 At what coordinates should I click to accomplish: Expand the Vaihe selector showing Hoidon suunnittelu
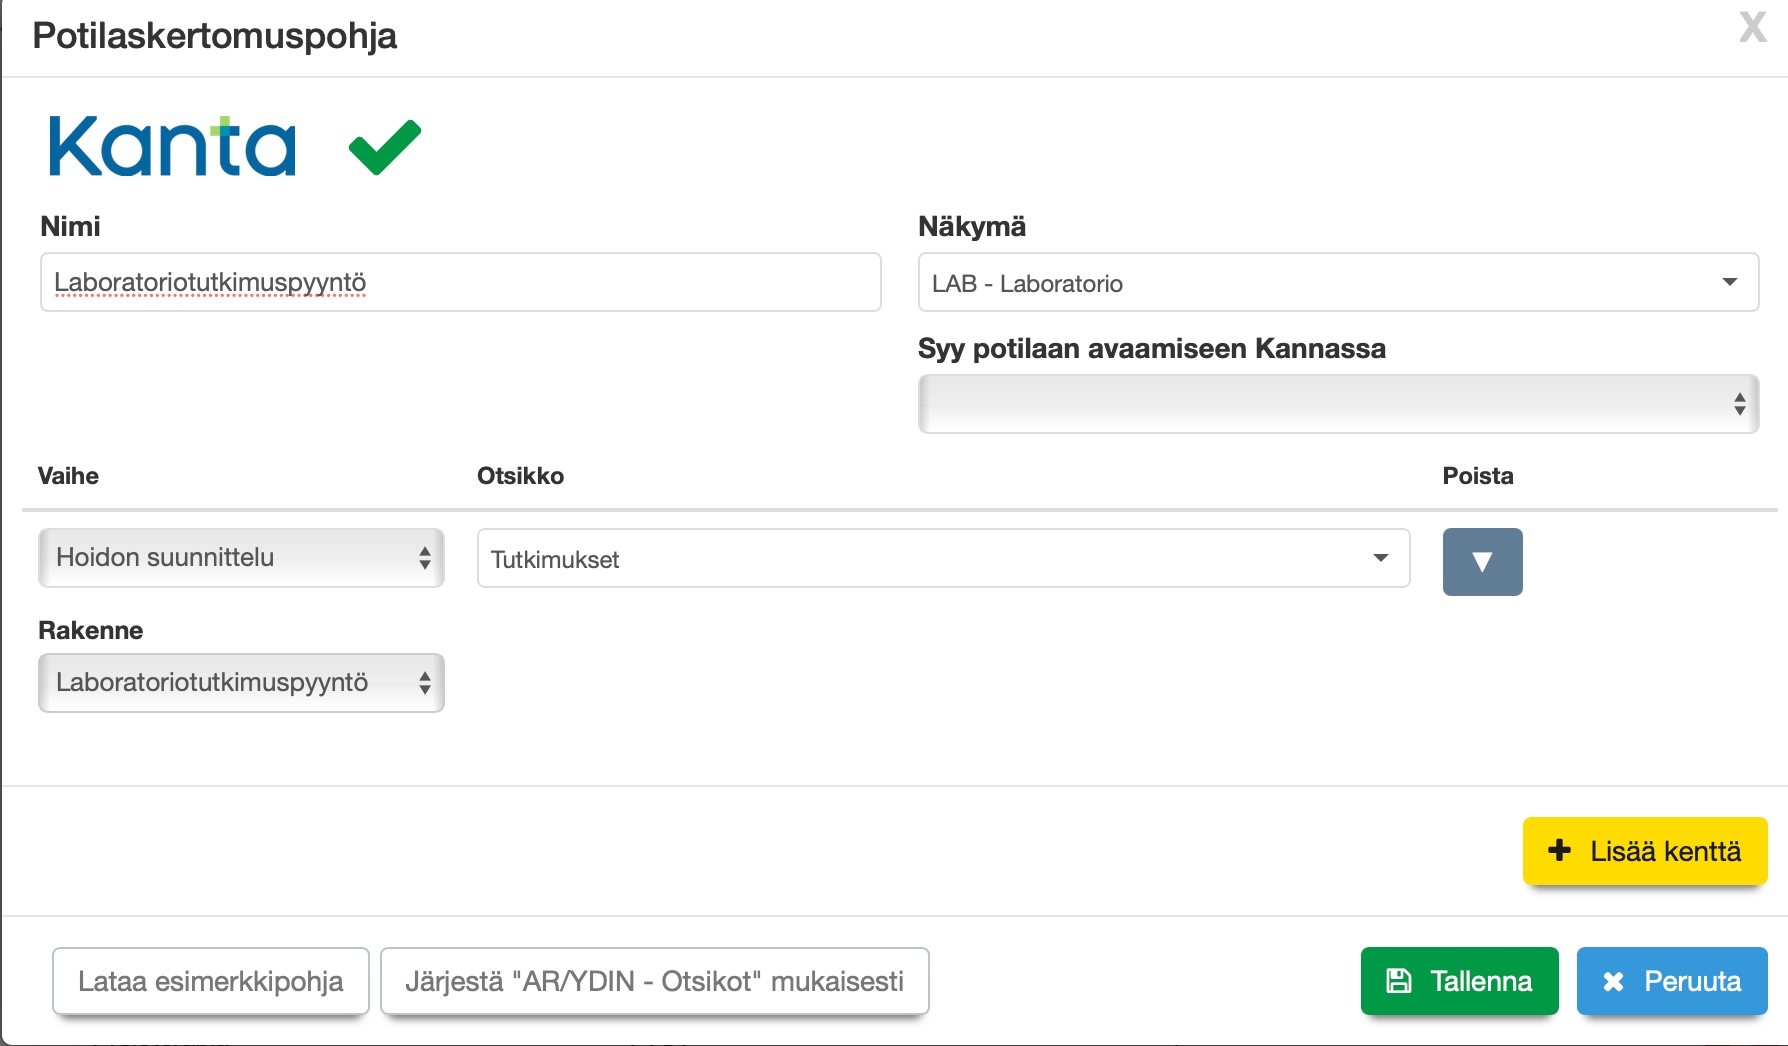(x=241, y=558)
